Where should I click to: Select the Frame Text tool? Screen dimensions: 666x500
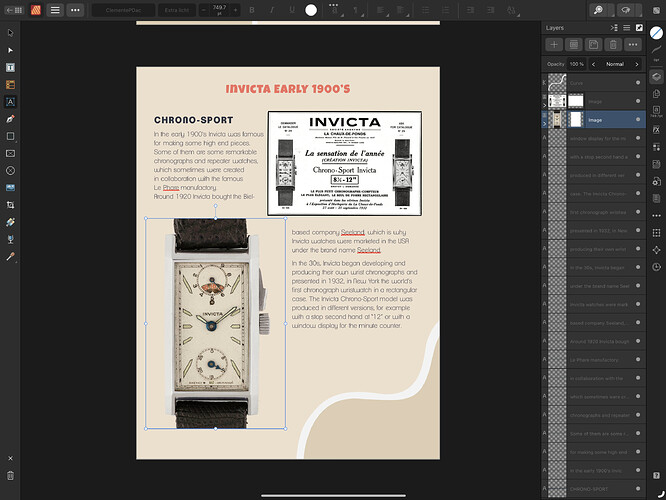coord(11,68)
